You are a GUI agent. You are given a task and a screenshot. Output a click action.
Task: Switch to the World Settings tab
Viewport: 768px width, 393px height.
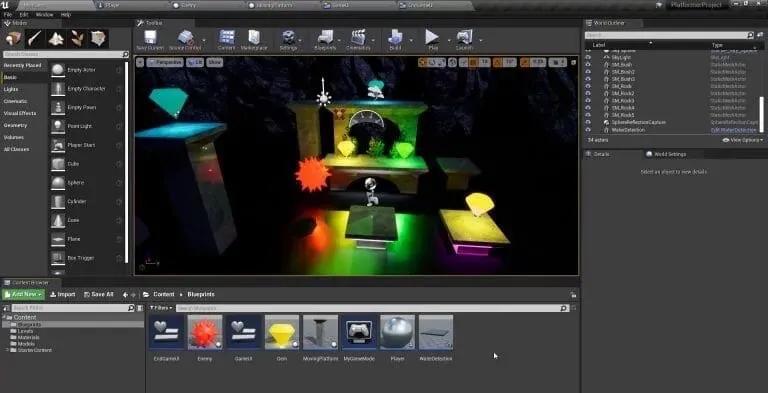(666, 154)
